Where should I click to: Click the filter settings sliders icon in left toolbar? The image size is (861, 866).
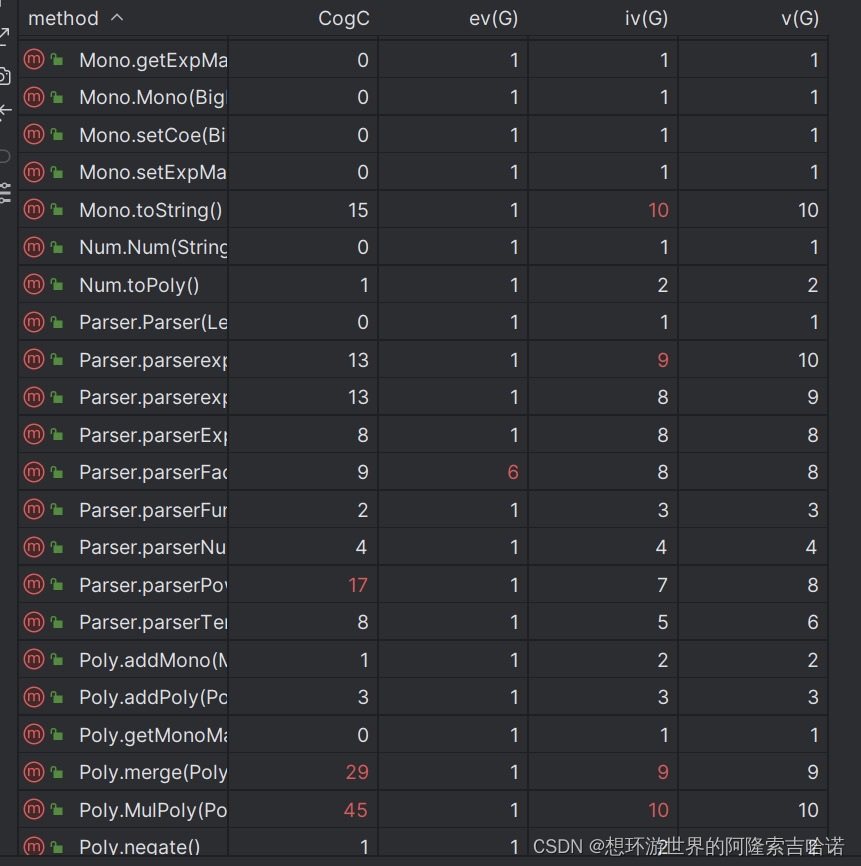coord(5,193)
